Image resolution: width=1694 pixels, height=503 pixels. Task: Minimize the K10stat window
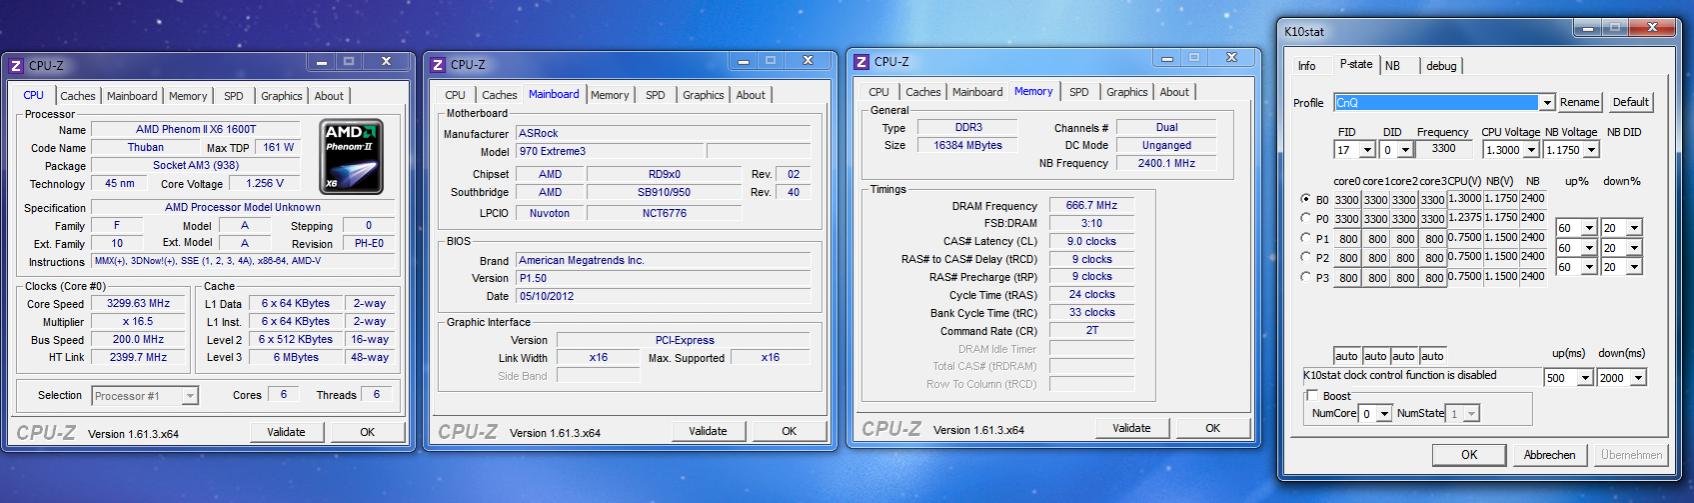(x=1587, y=29)
